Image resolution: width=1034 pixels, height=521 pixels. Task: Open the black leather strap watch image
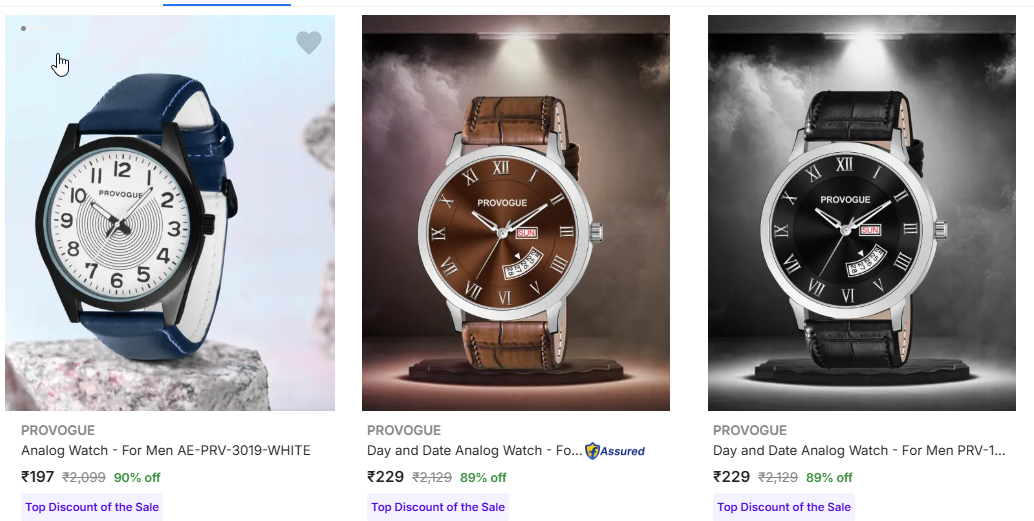coord(861,220)
